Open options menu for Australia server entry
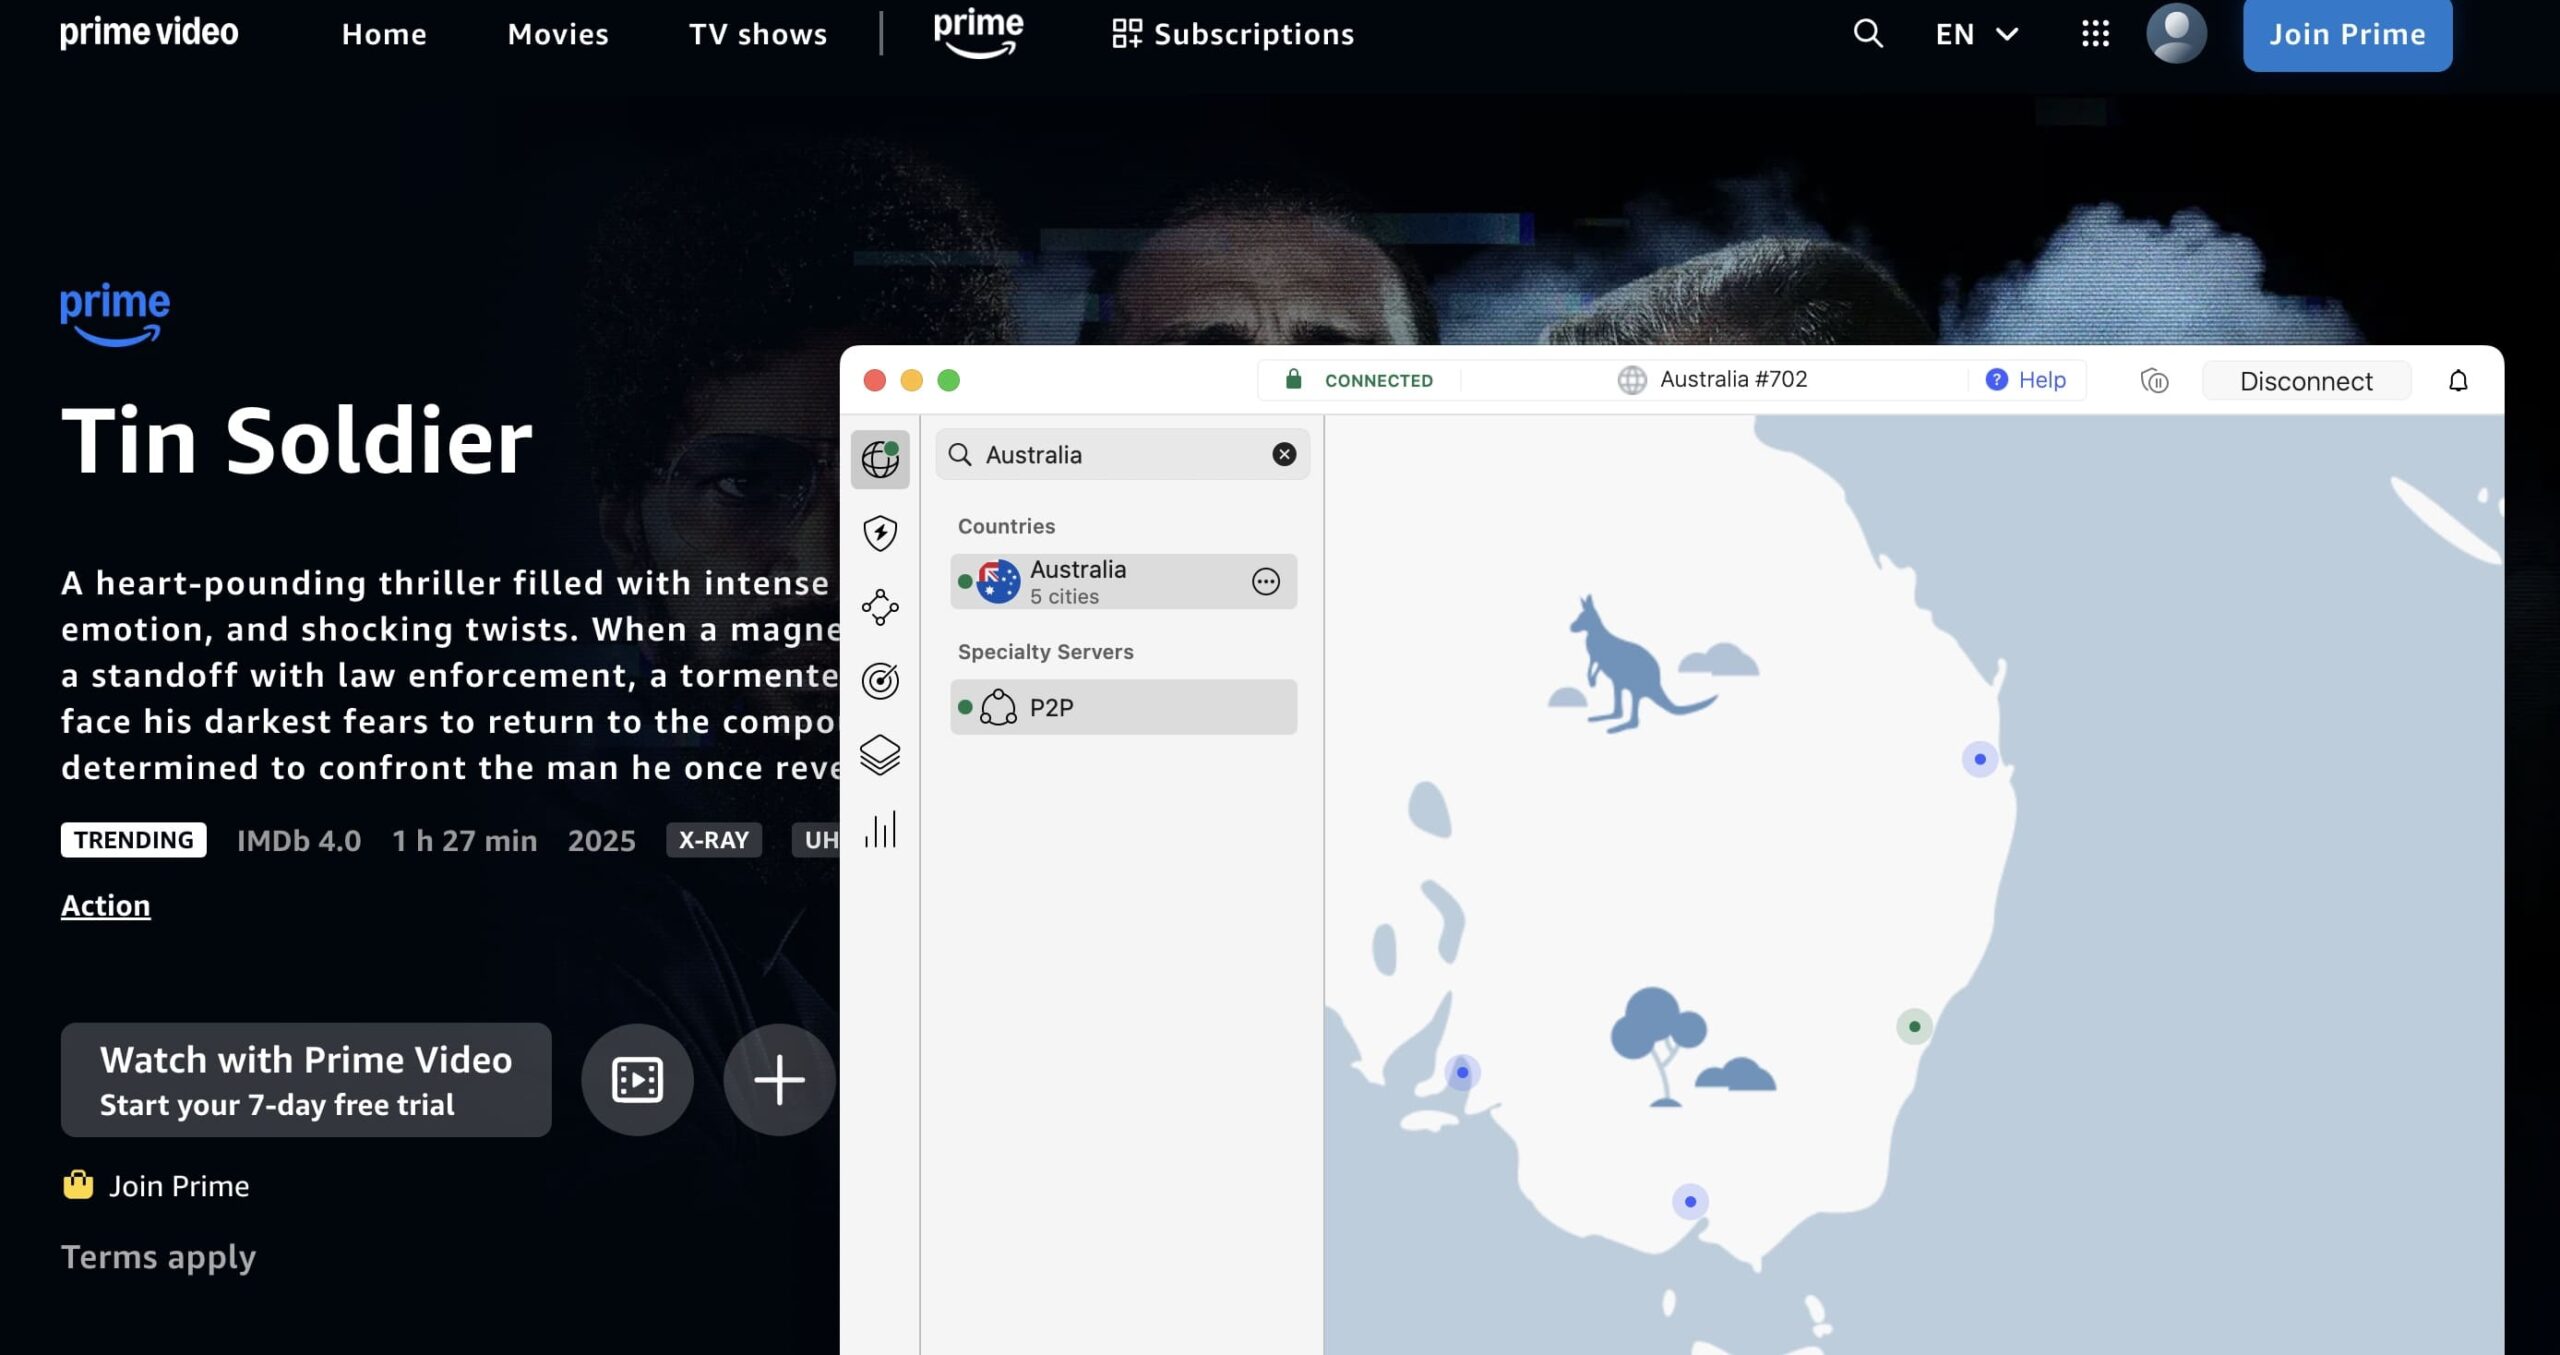The height and width of the screenshot is (1355, 2560). coord(1264,581)
